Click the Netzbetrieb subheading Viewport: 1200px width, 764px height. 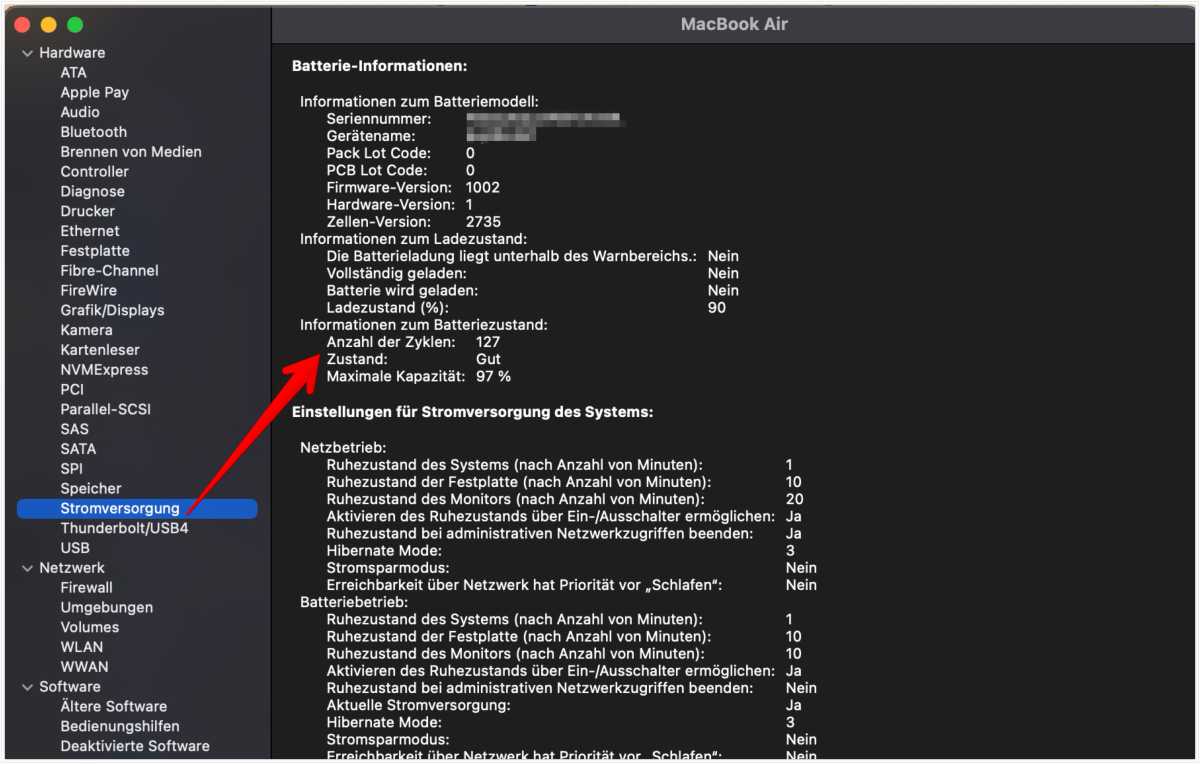coord(343,447)
